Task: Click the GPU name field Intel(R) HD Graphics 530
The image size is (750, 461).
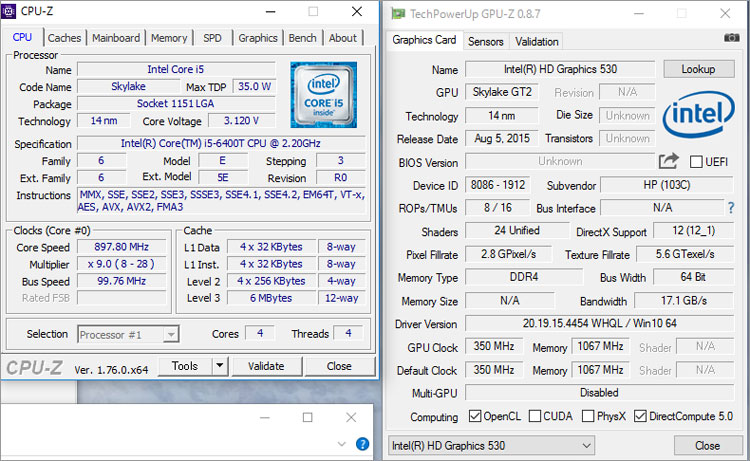Action: click(560, 69)
